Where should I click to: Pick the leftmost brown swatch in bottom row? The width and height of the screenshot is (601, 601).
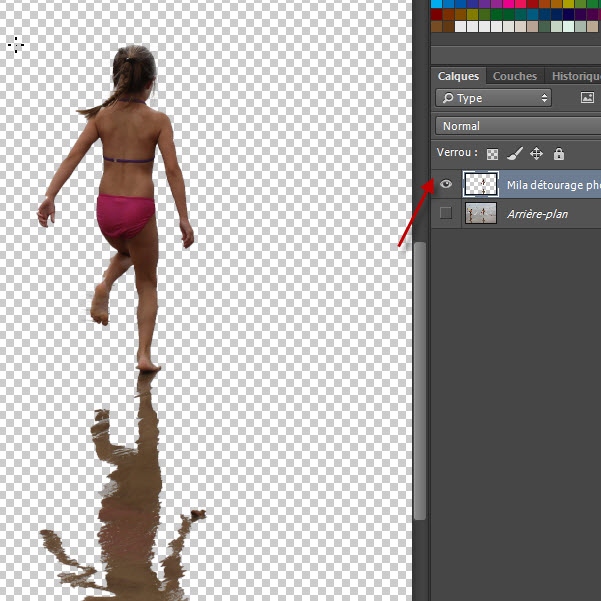[x=436, y=27]
